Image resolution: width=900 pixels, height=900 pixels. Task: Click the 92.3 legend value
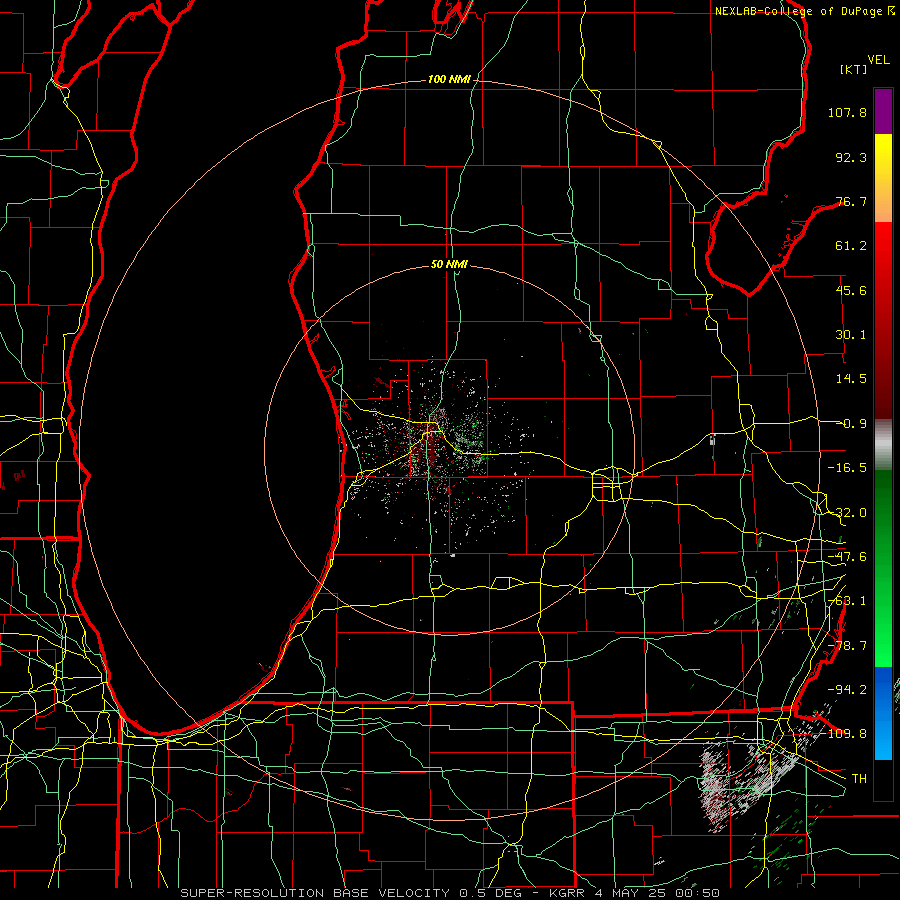click(x=851, y=157)
